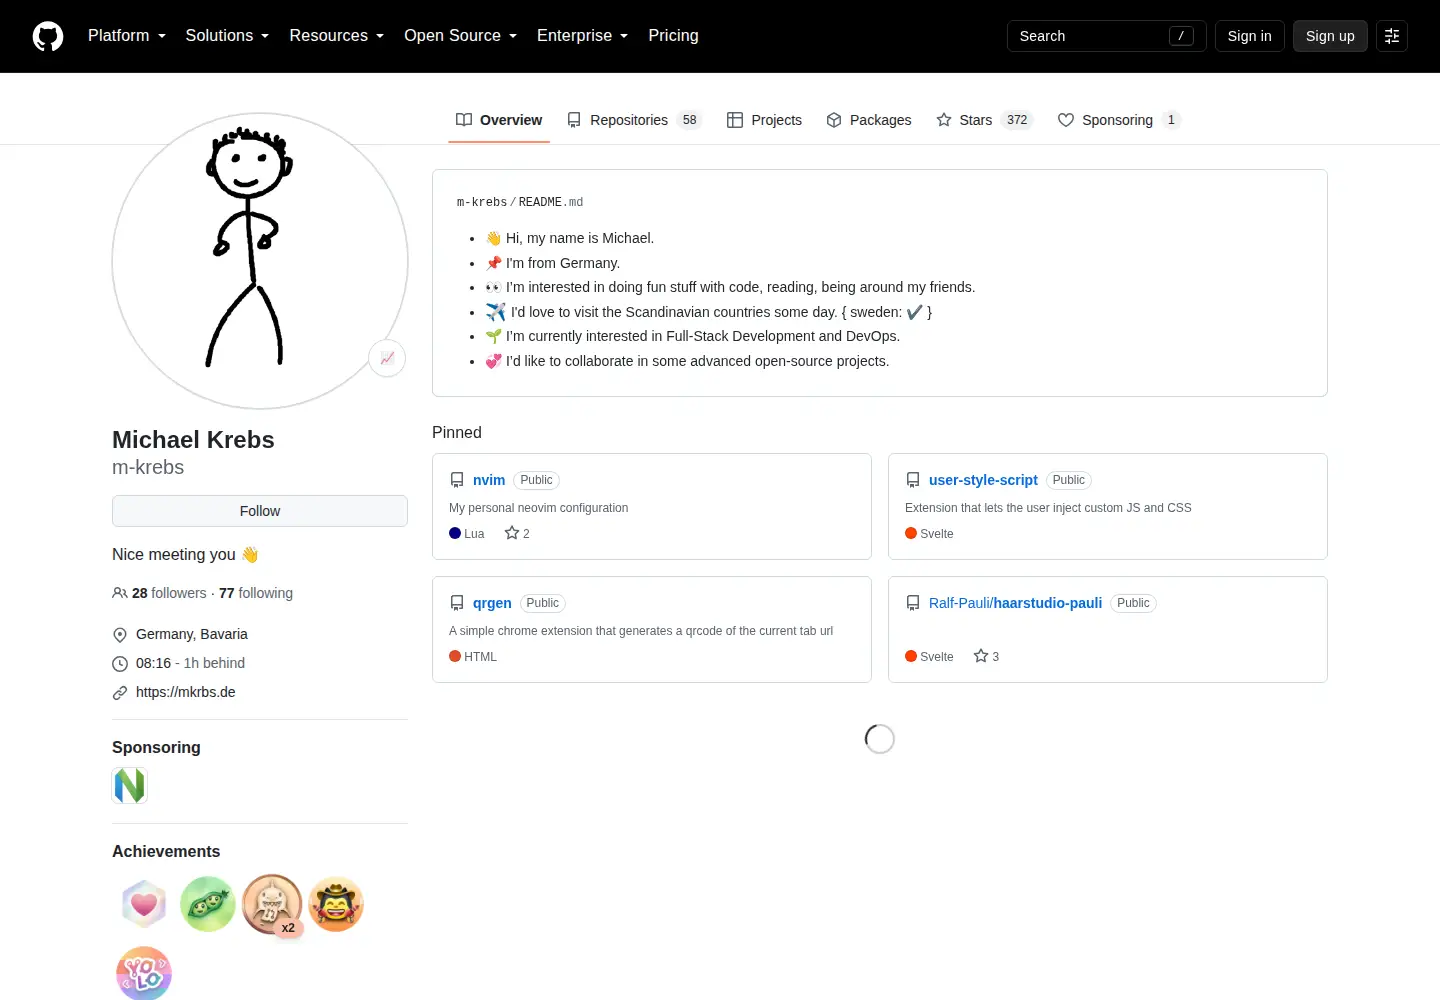Click the link icon beside mkrbs.de
The image size is (1440, 1000).
click(x=120, y=693)
